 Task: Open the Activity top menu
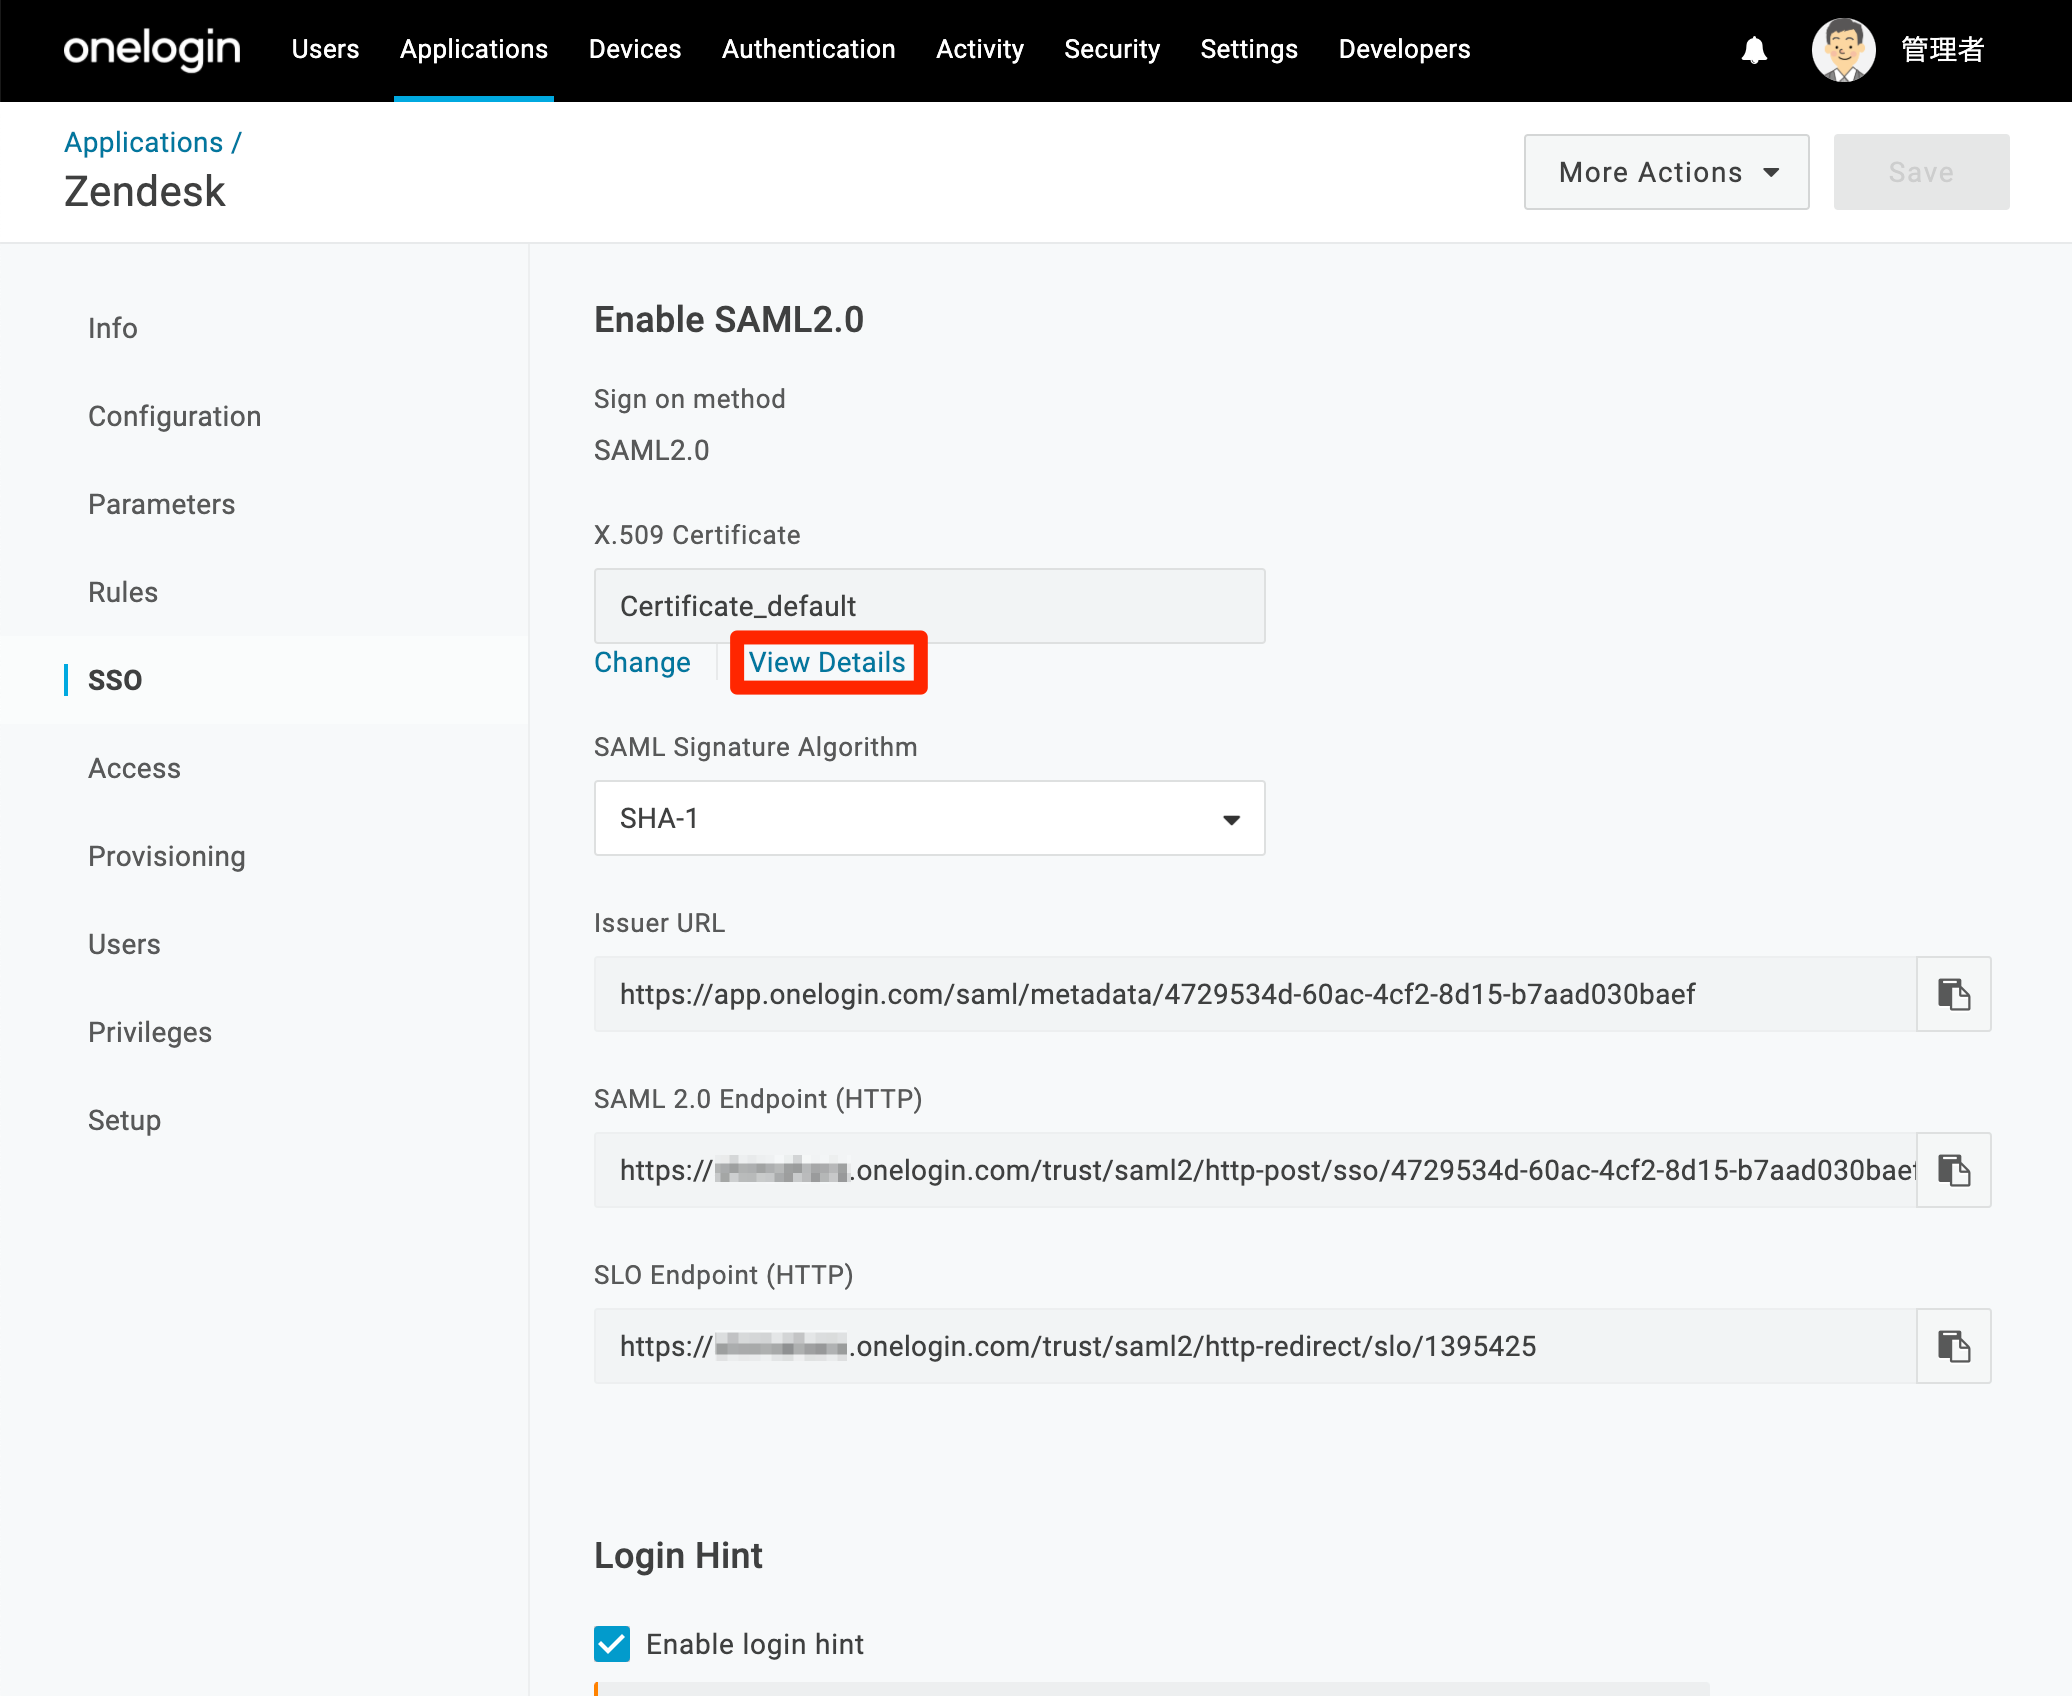[979, 49]
